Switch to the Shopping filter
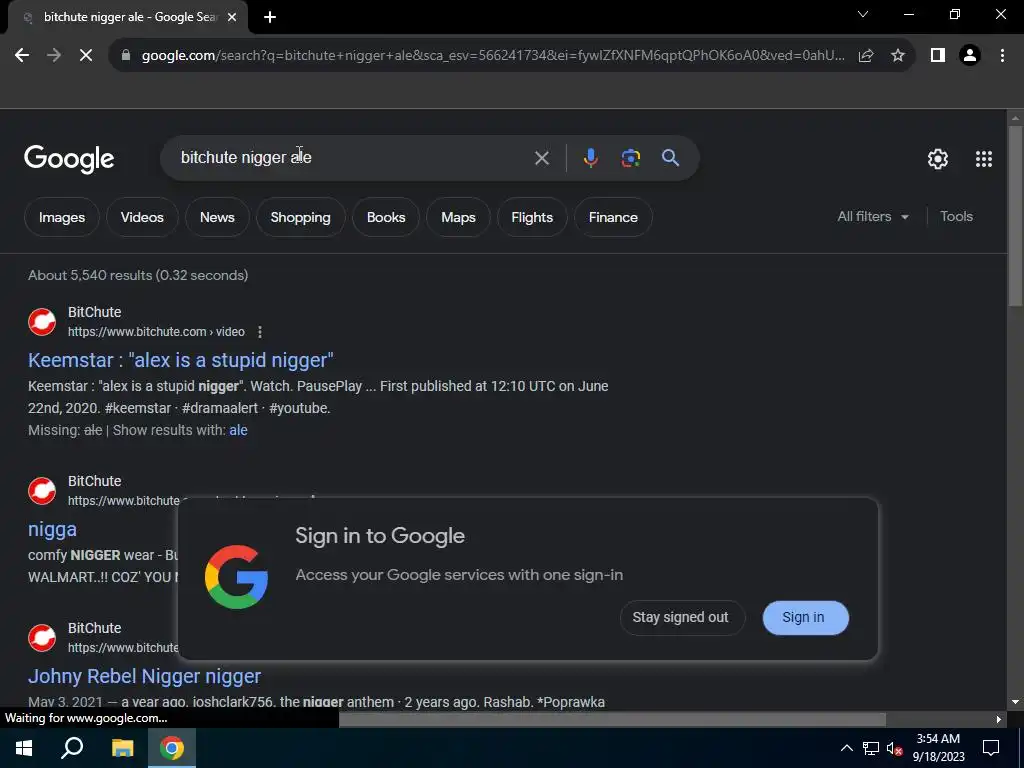 [x=300, y=217]
